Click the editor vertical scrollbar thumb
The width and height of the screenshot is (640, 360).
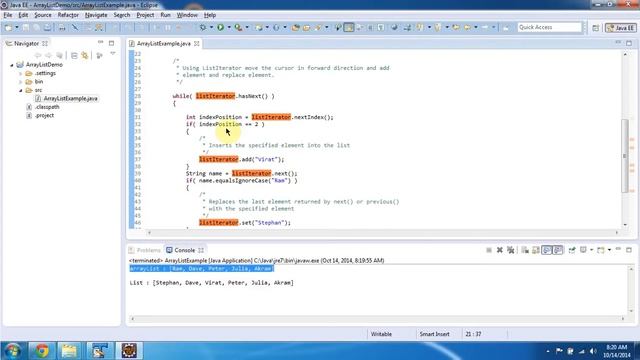(624, 155)
